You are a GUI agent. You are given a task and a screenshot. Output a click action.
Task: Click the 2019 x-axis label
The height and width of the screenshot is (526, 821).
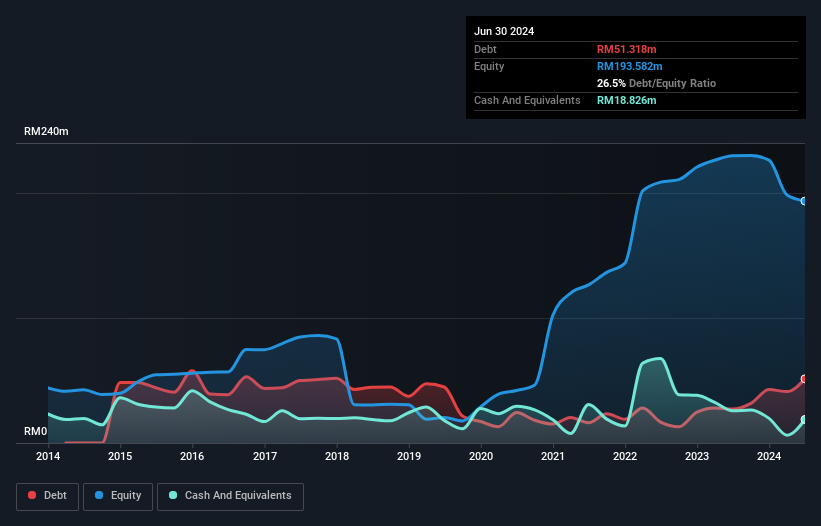pos(409,456)
